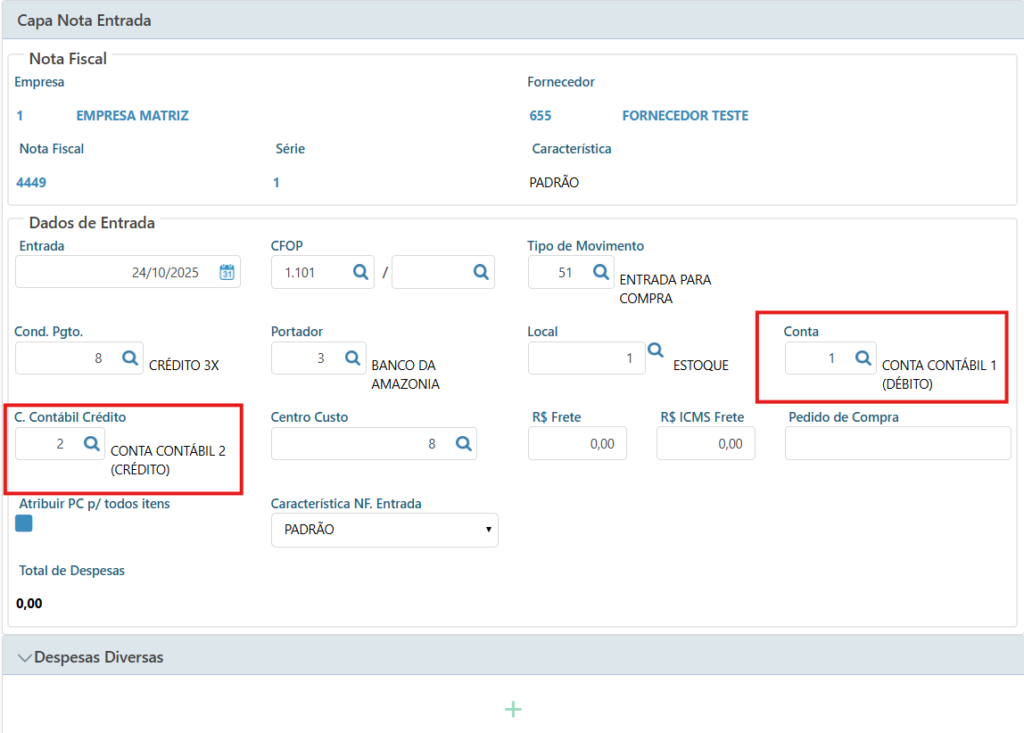Collapse the Despesas Diversas section

point(26,657)
